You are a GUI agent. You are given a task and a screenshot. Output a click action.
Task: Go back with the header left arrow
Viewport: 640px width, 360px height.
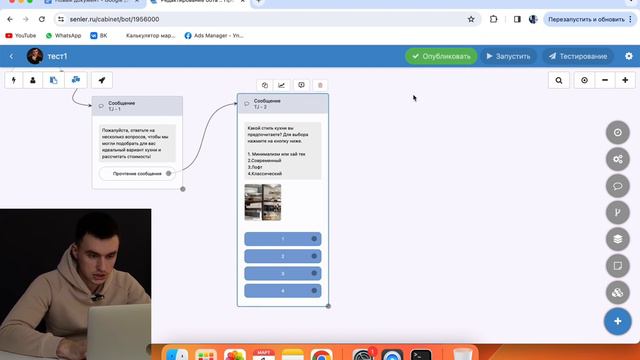pos(11,56)
